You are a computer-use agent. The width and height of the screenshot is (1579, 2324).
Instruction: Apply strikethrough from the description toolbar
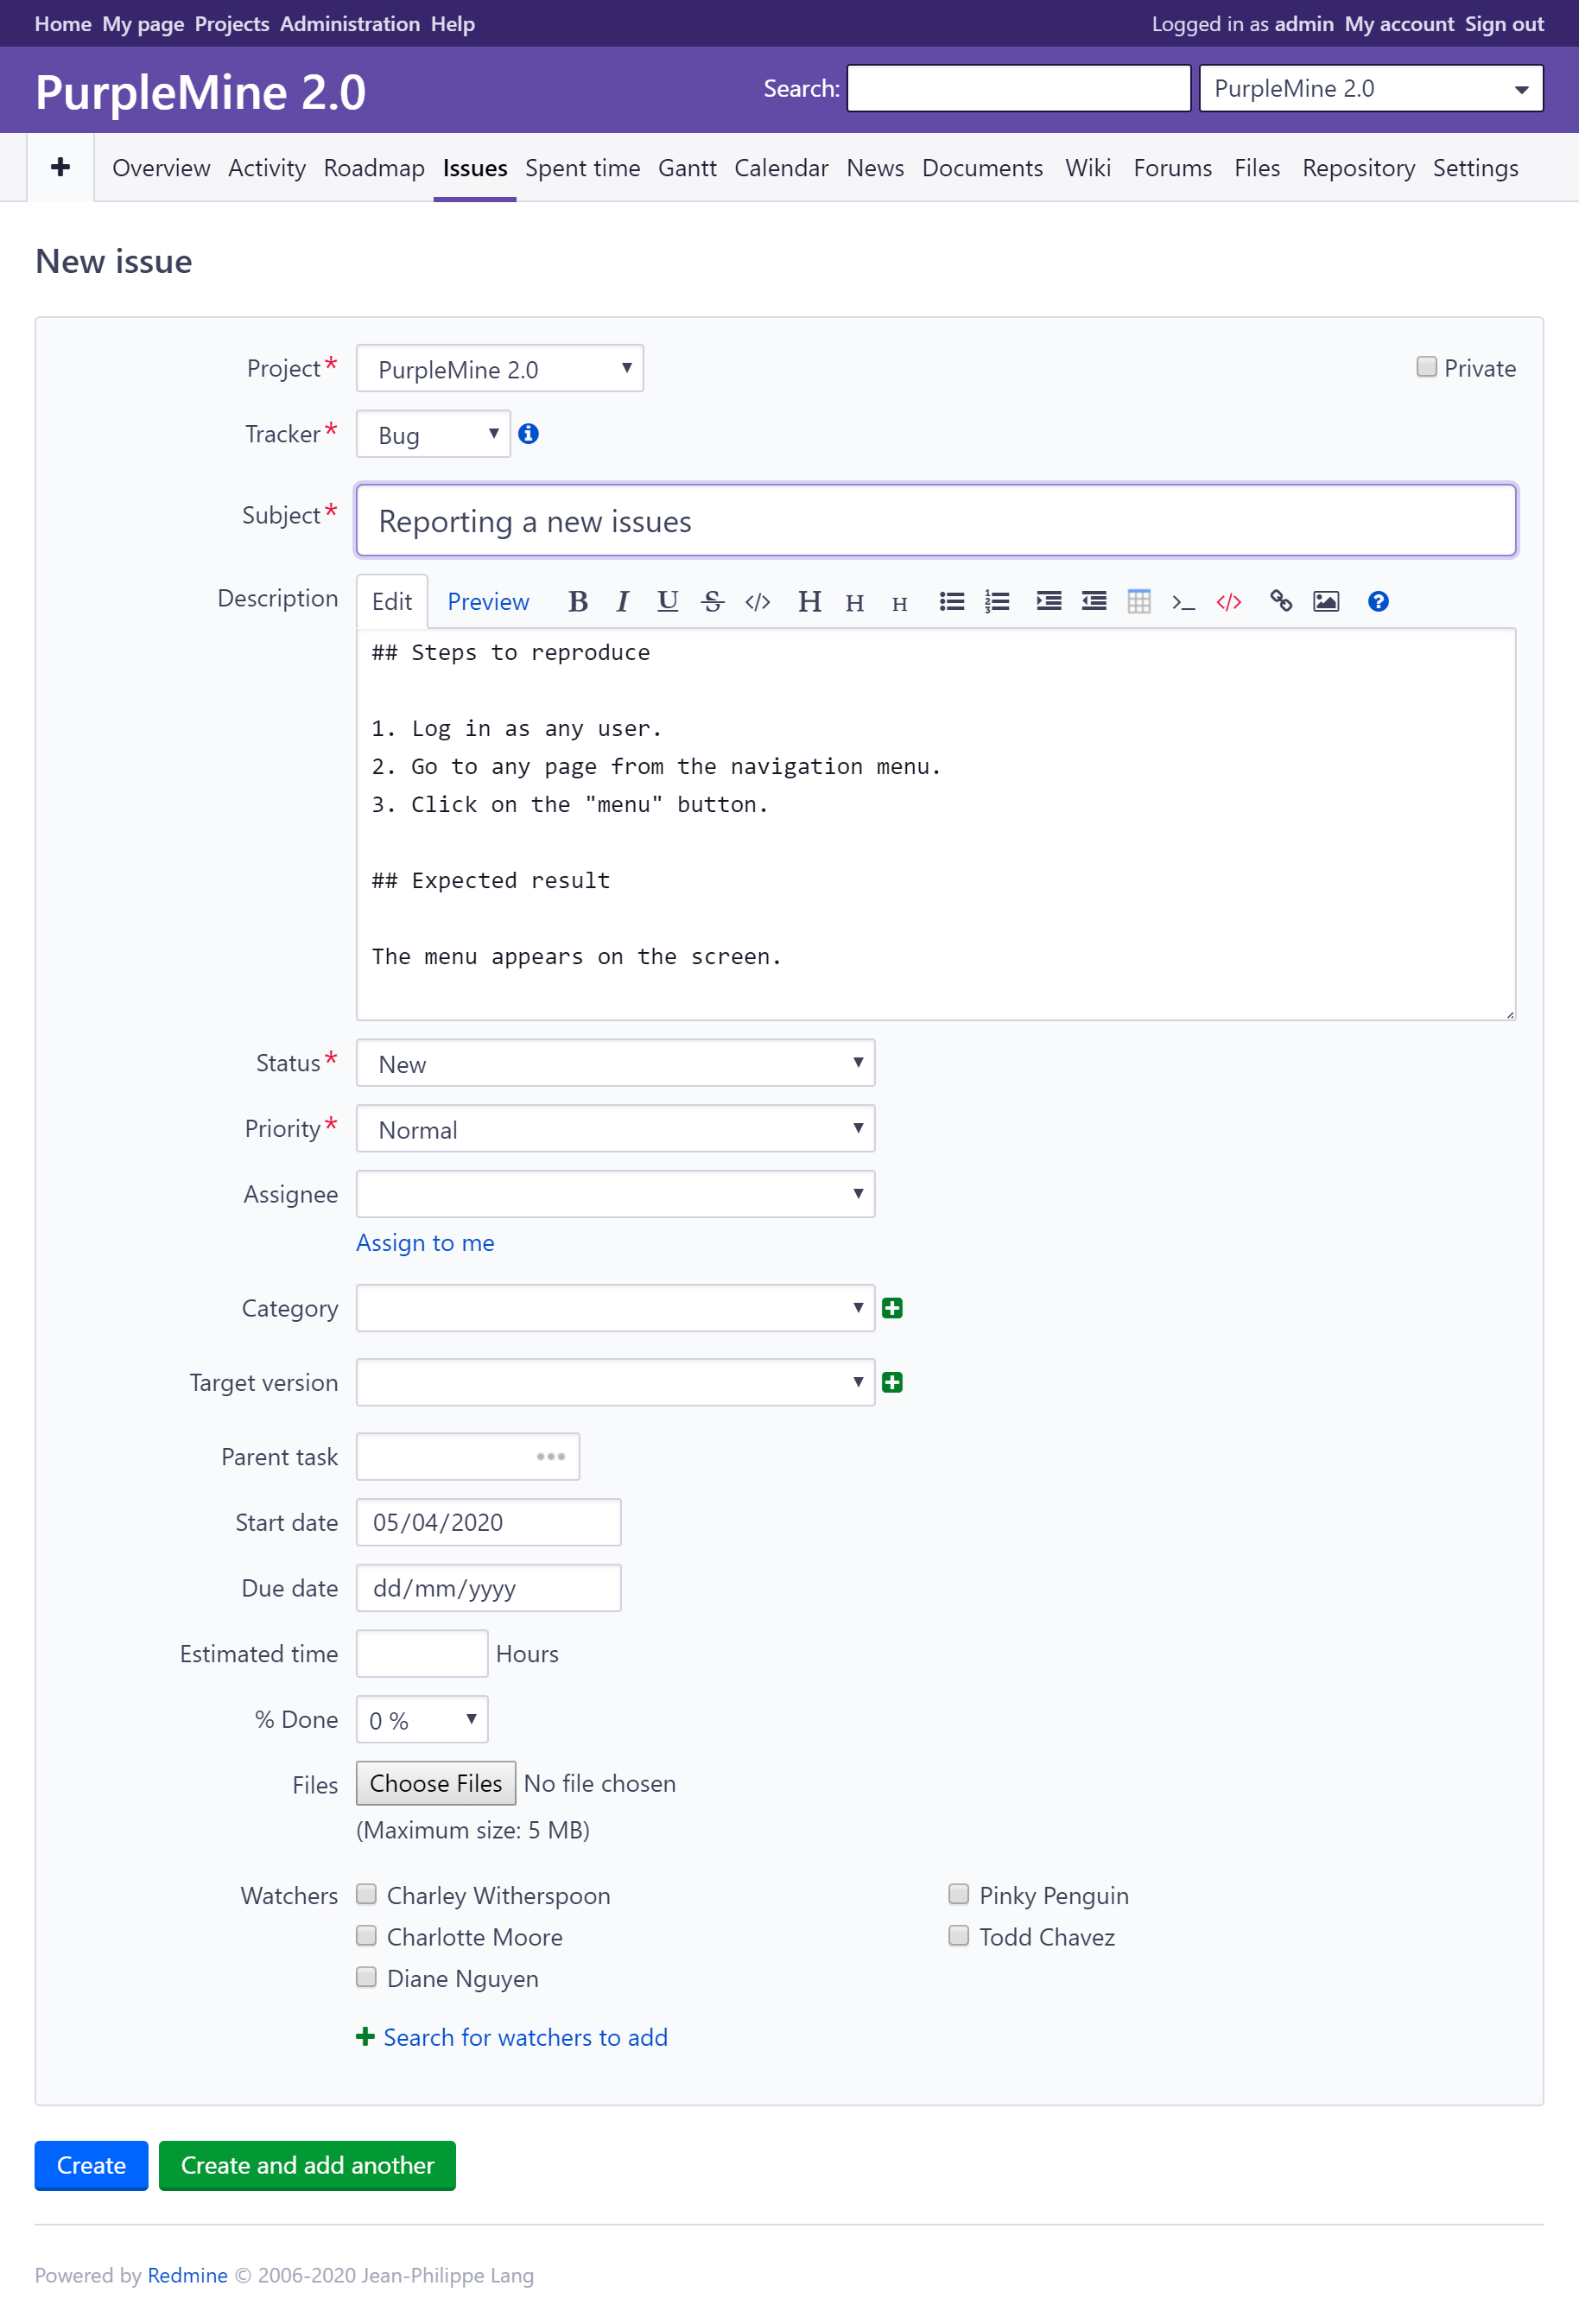coord(712,601)
